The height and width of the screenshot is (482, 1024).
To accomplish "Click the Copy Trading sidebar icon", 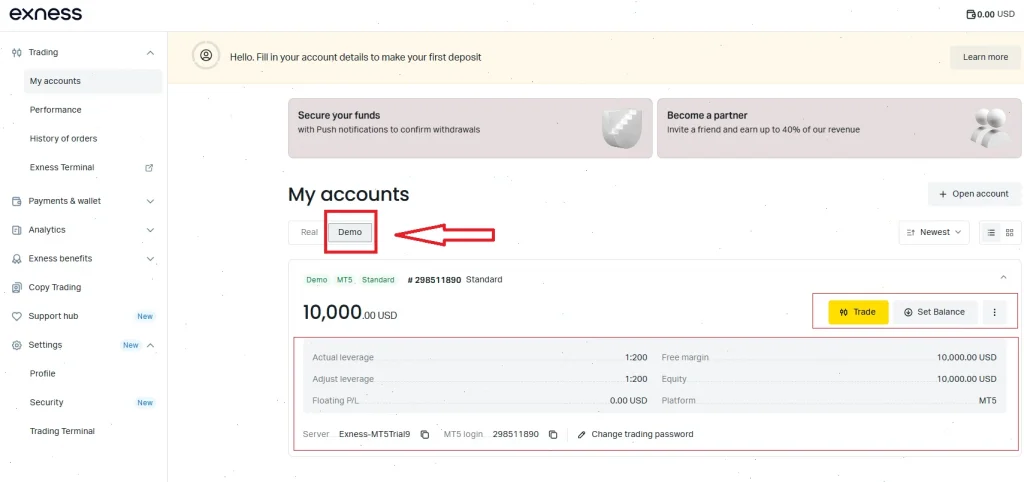I will pos(17,287).
